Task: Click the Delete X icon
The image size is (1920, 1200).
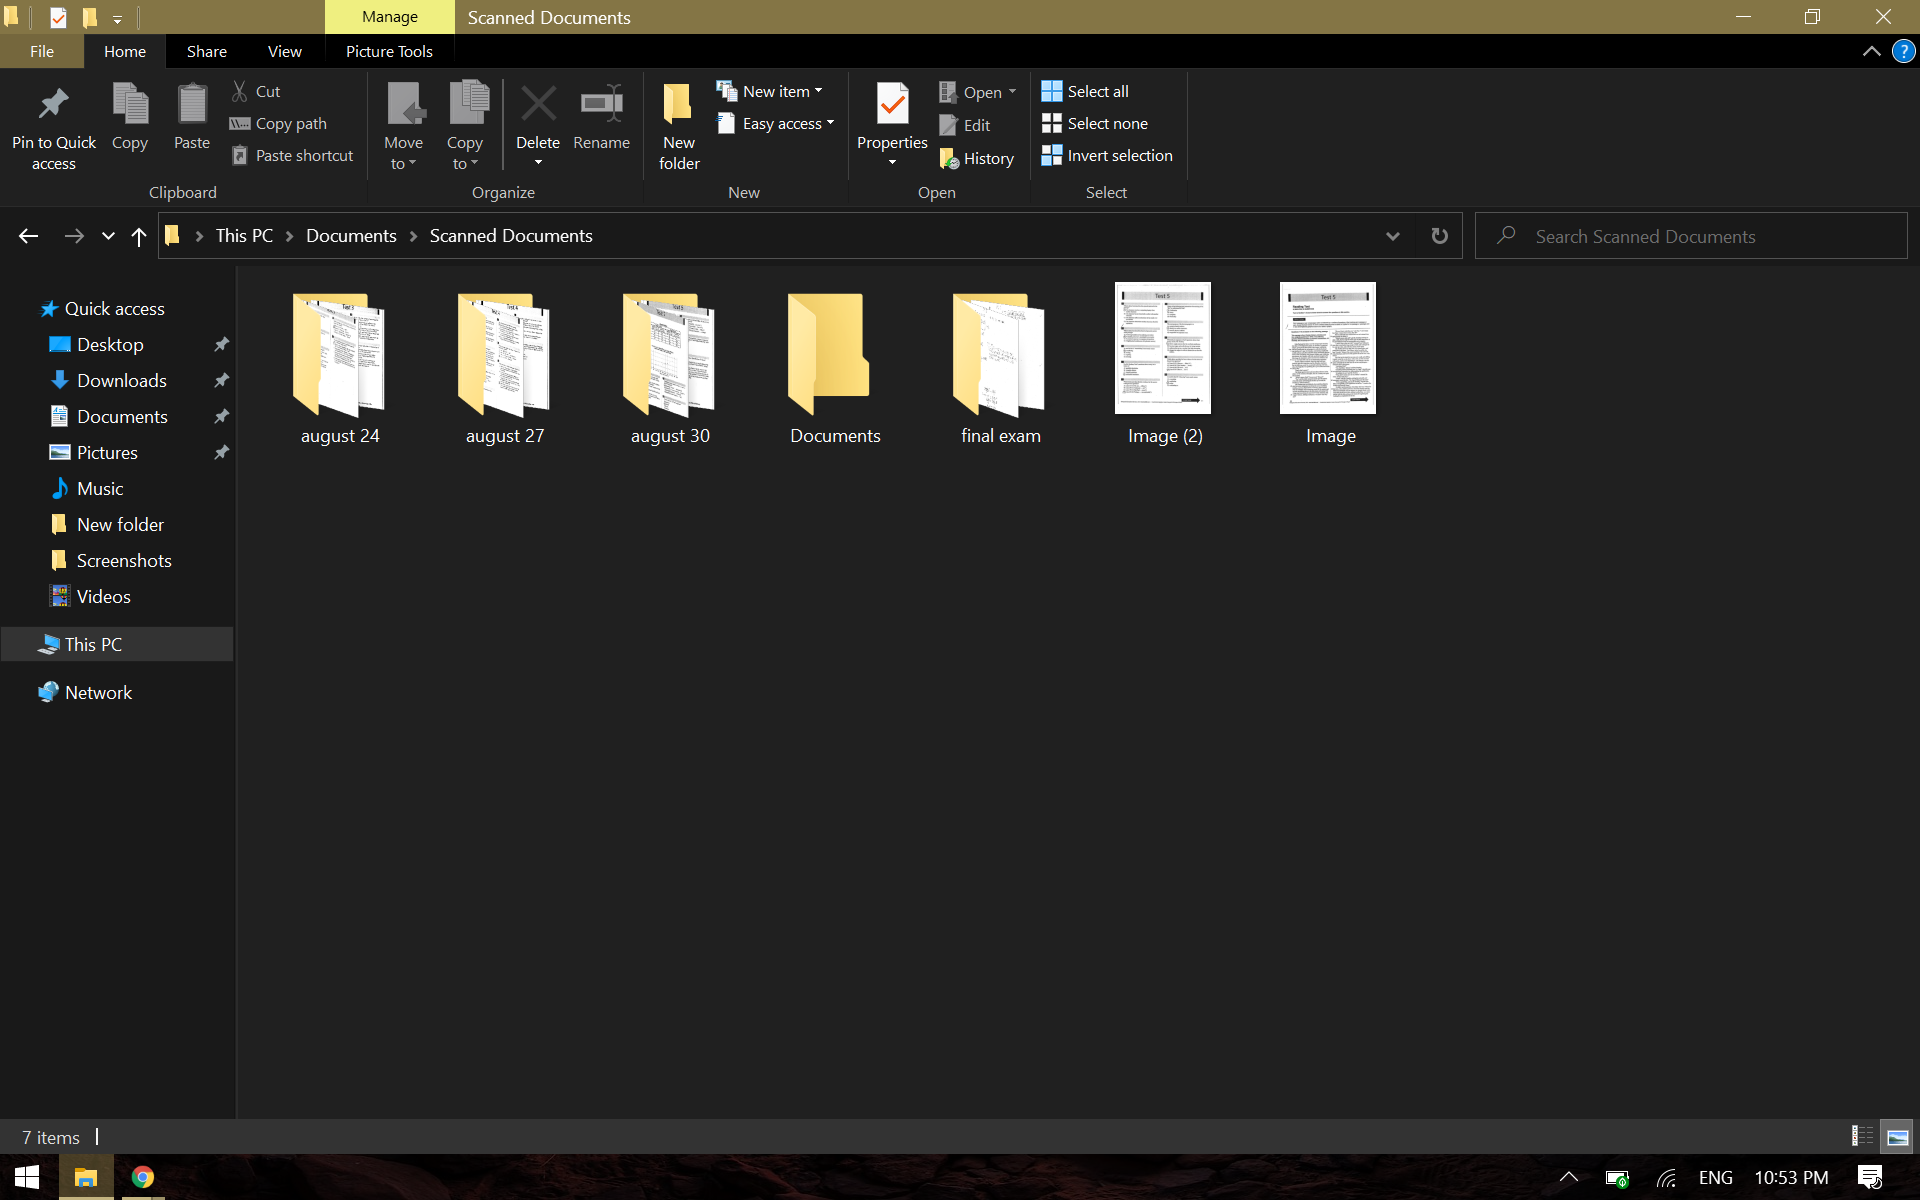Action: pyautogui.click(x=538, y=103)
